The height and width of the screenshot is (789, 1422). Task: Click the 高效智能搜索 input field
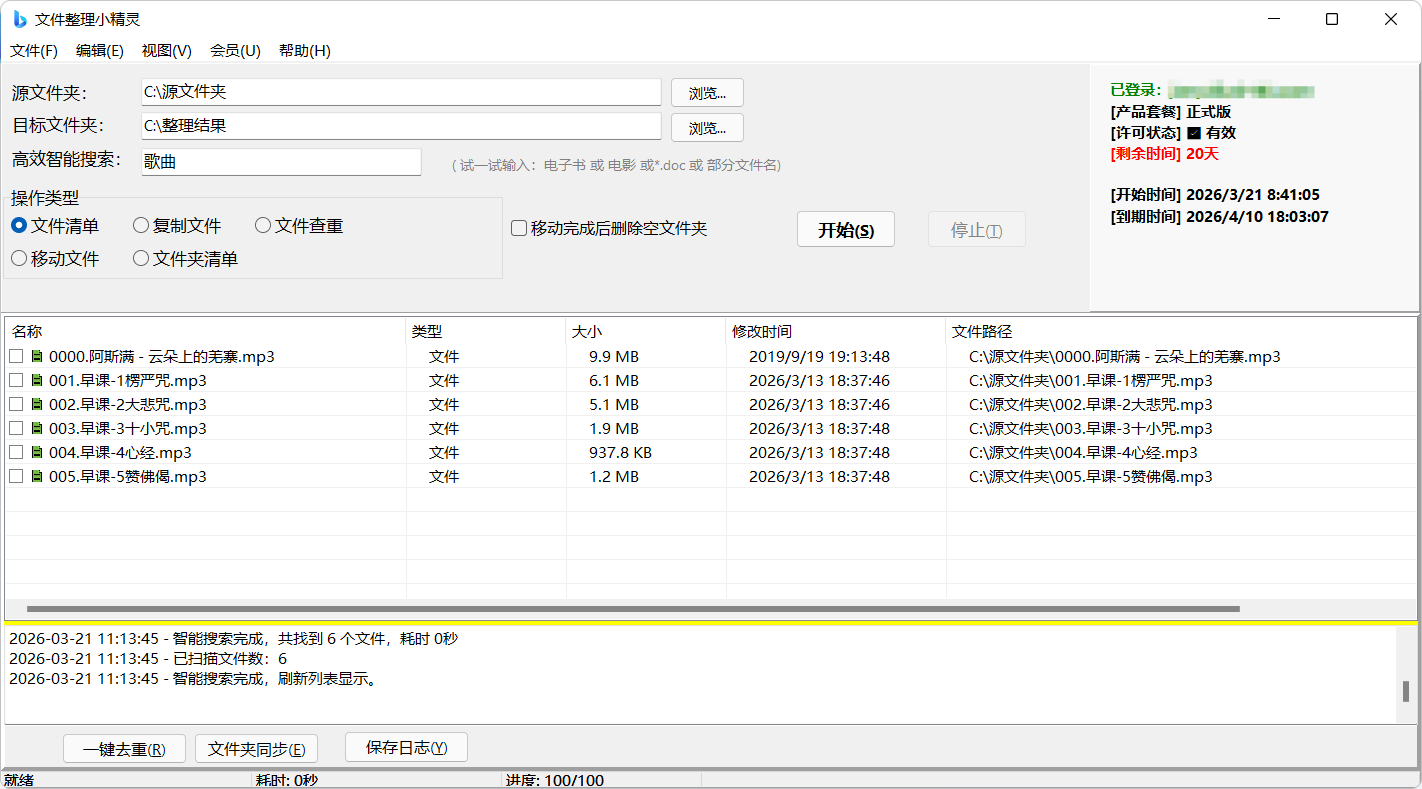(x=281, y=162)
